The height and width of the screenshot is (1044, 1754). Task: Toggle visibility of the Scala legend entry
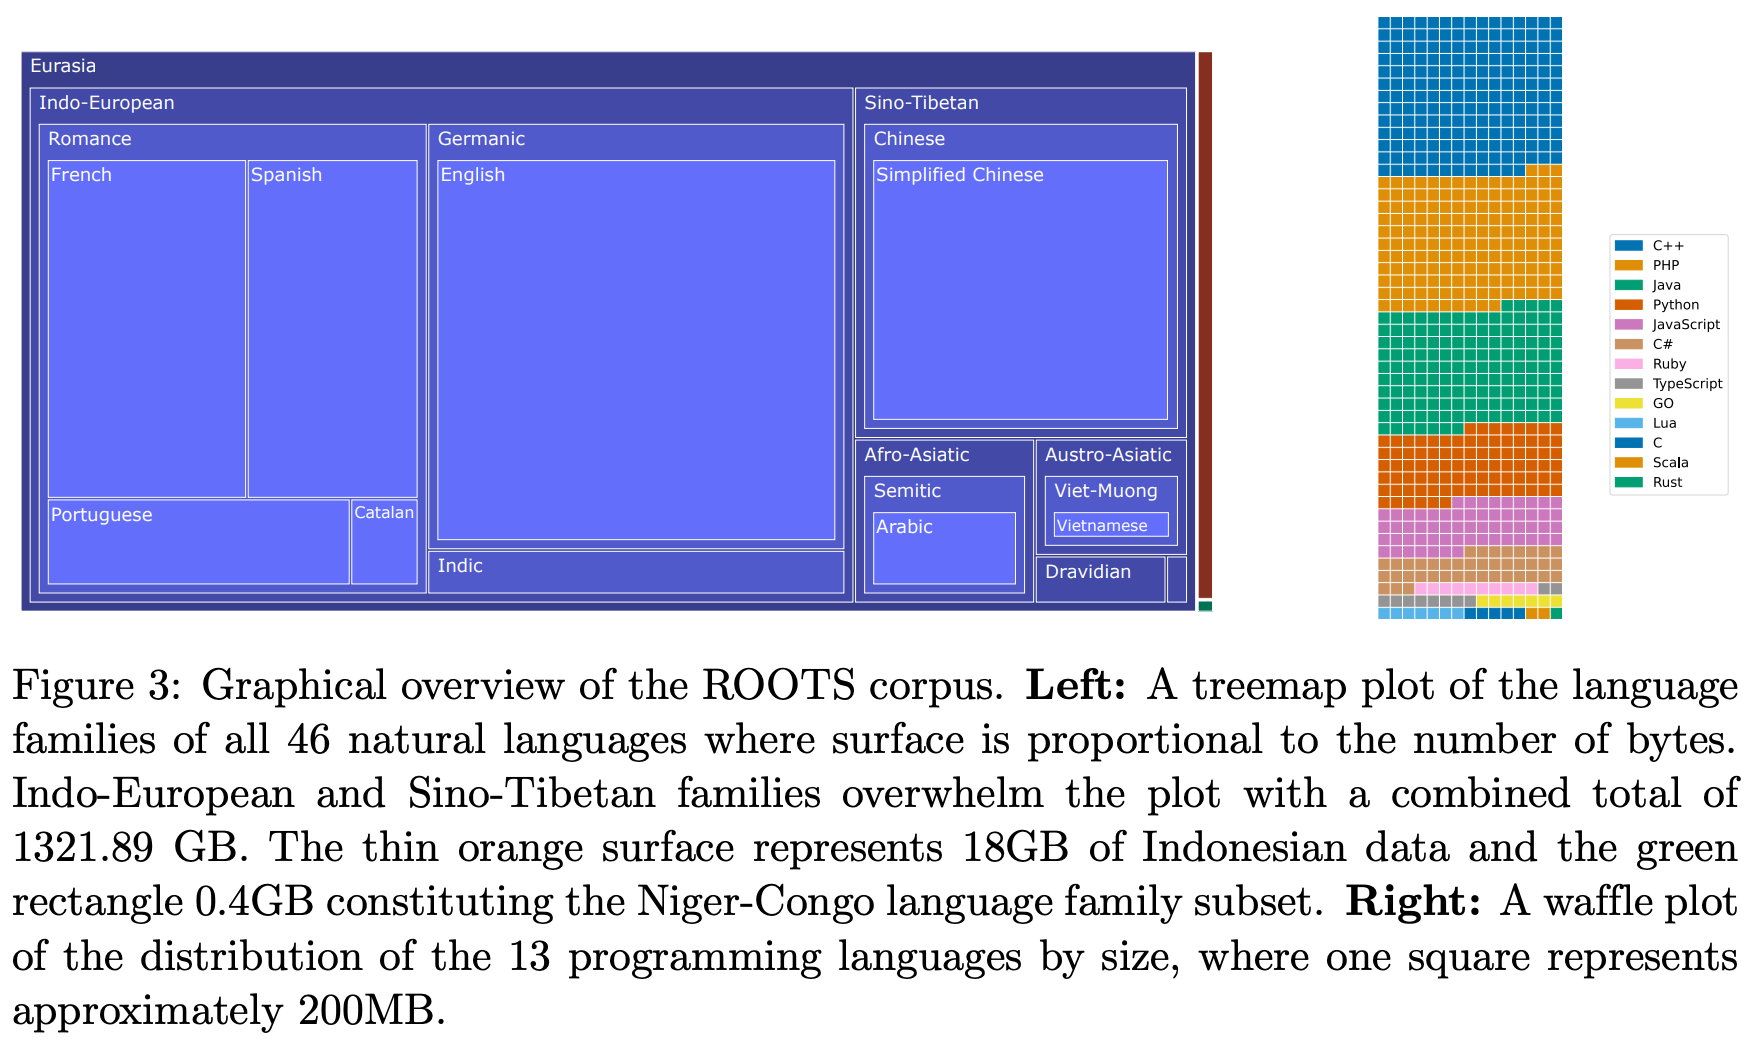coord(1665,462)
